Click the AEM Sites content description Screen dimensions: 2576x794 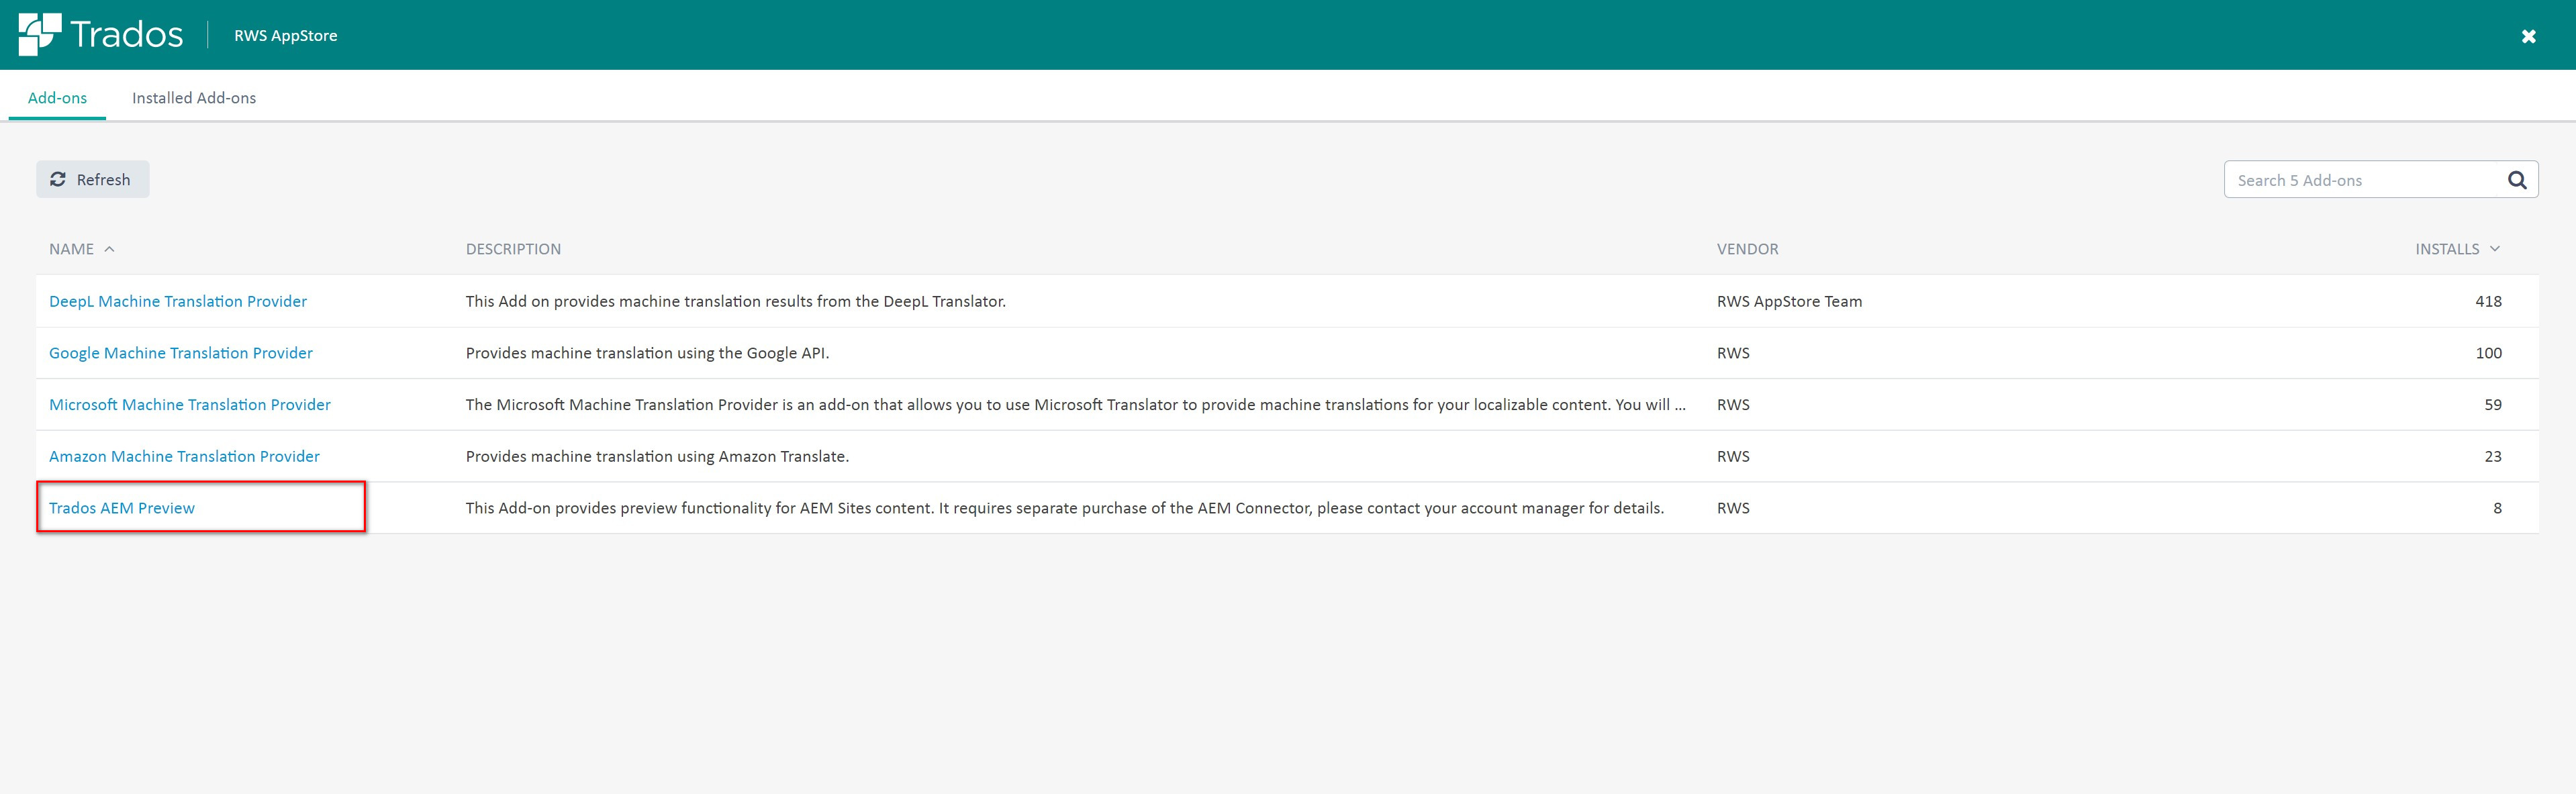[1064, 508]
